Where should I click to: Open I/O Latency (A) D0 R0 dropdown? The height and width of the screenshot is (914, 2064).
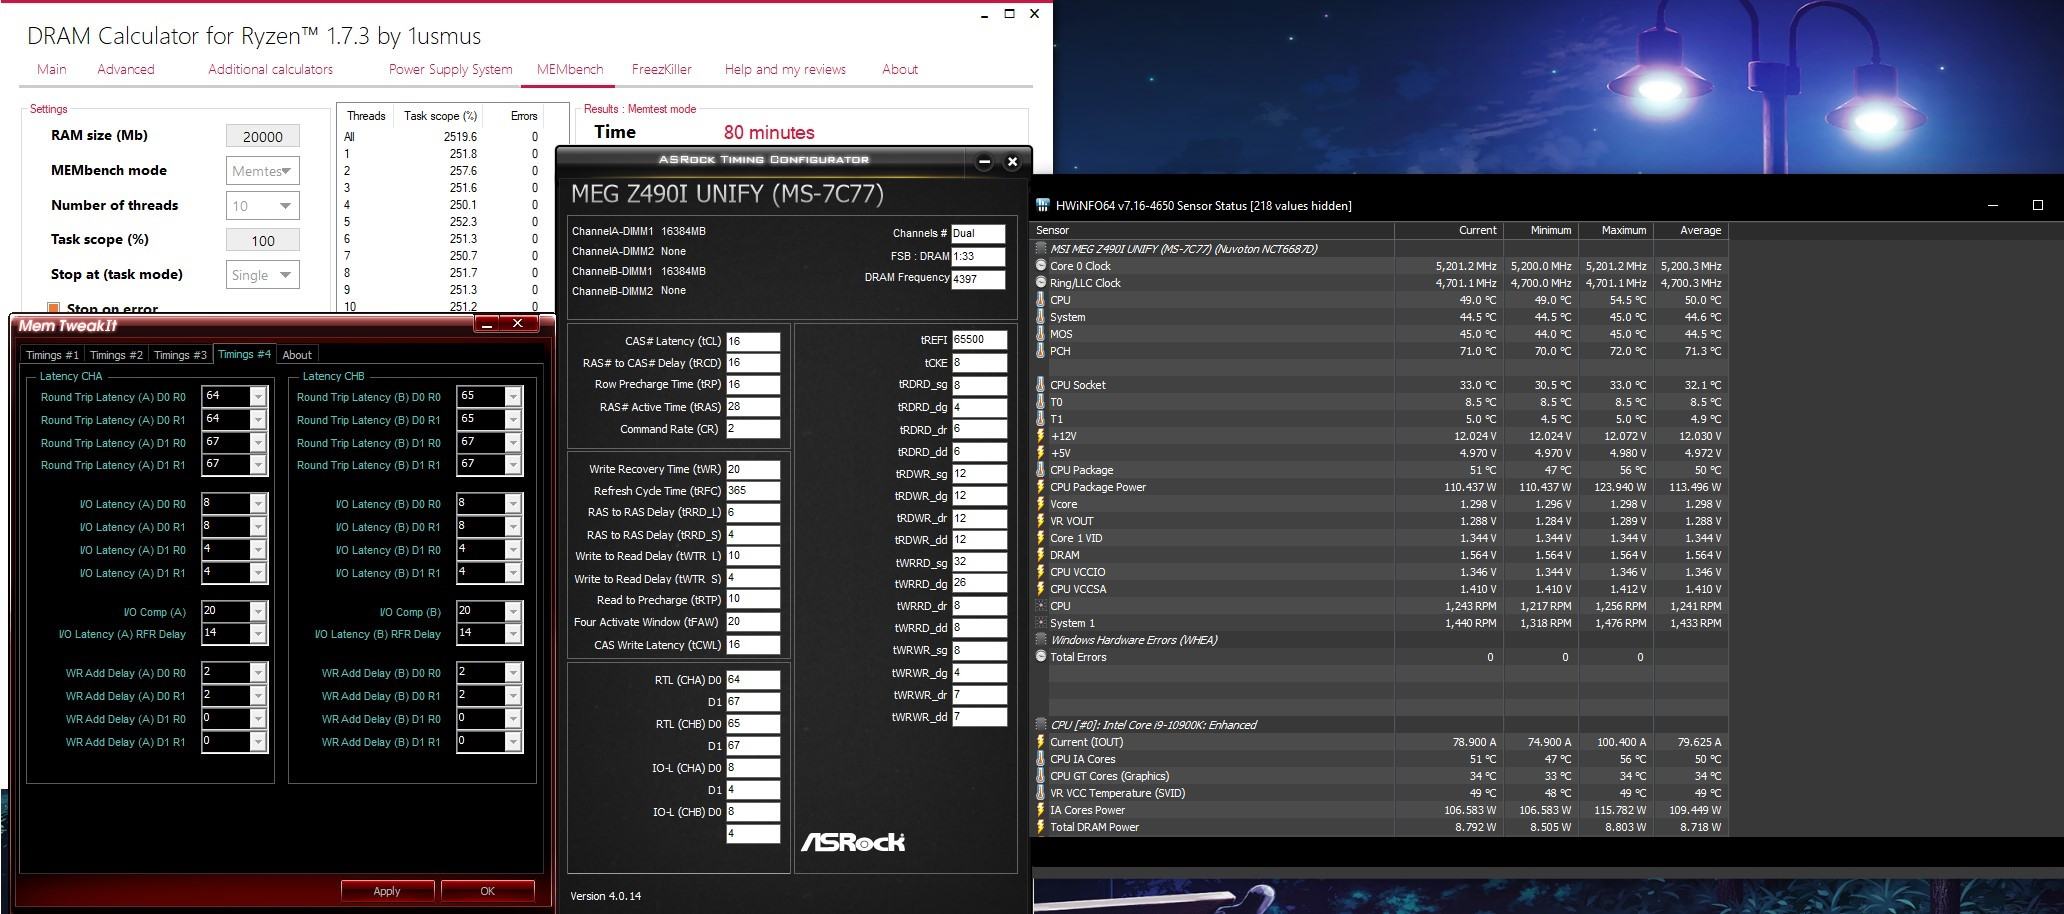(258, 504)
